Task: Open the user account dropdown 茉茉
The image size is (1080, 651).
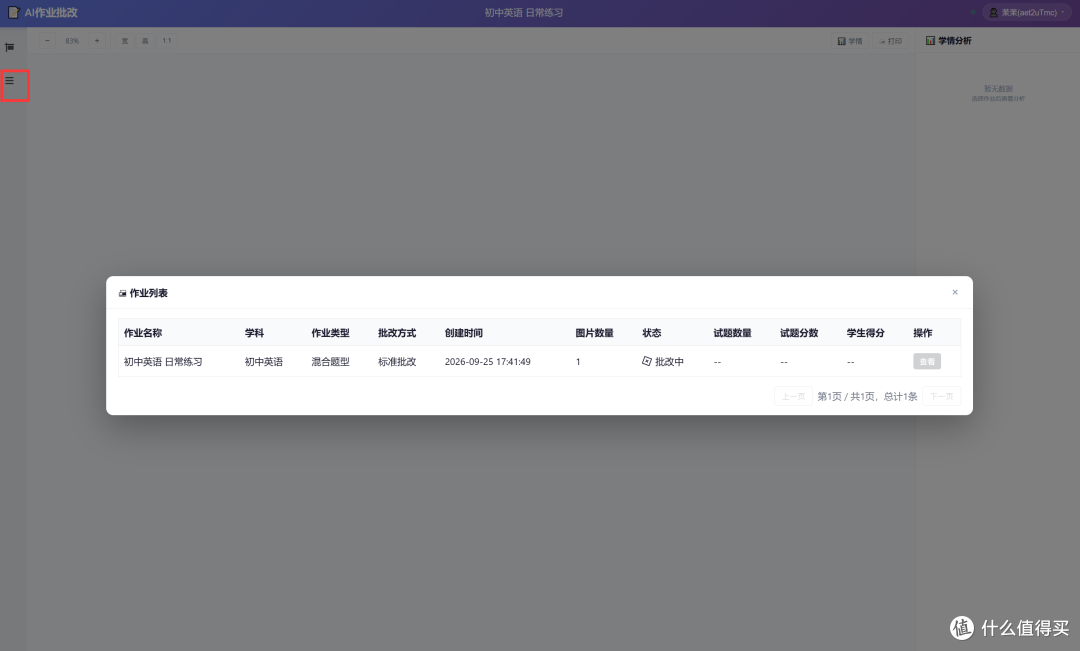Action: [x=1027, y=12]
